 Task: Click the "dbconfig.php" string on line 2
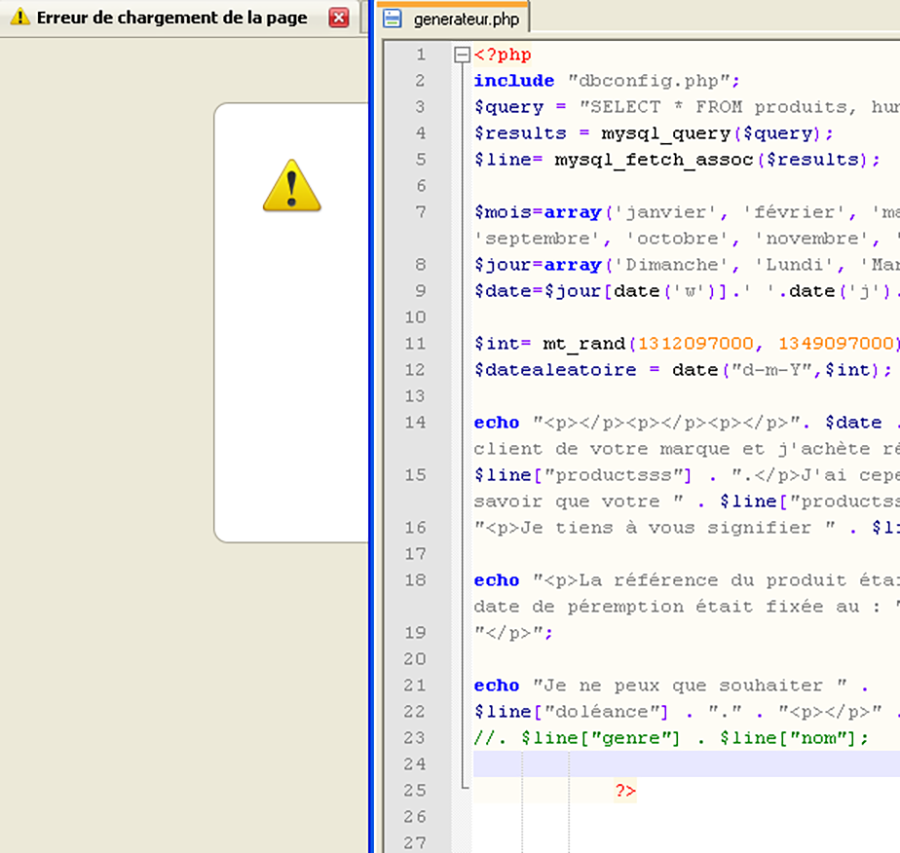(649, 81)
